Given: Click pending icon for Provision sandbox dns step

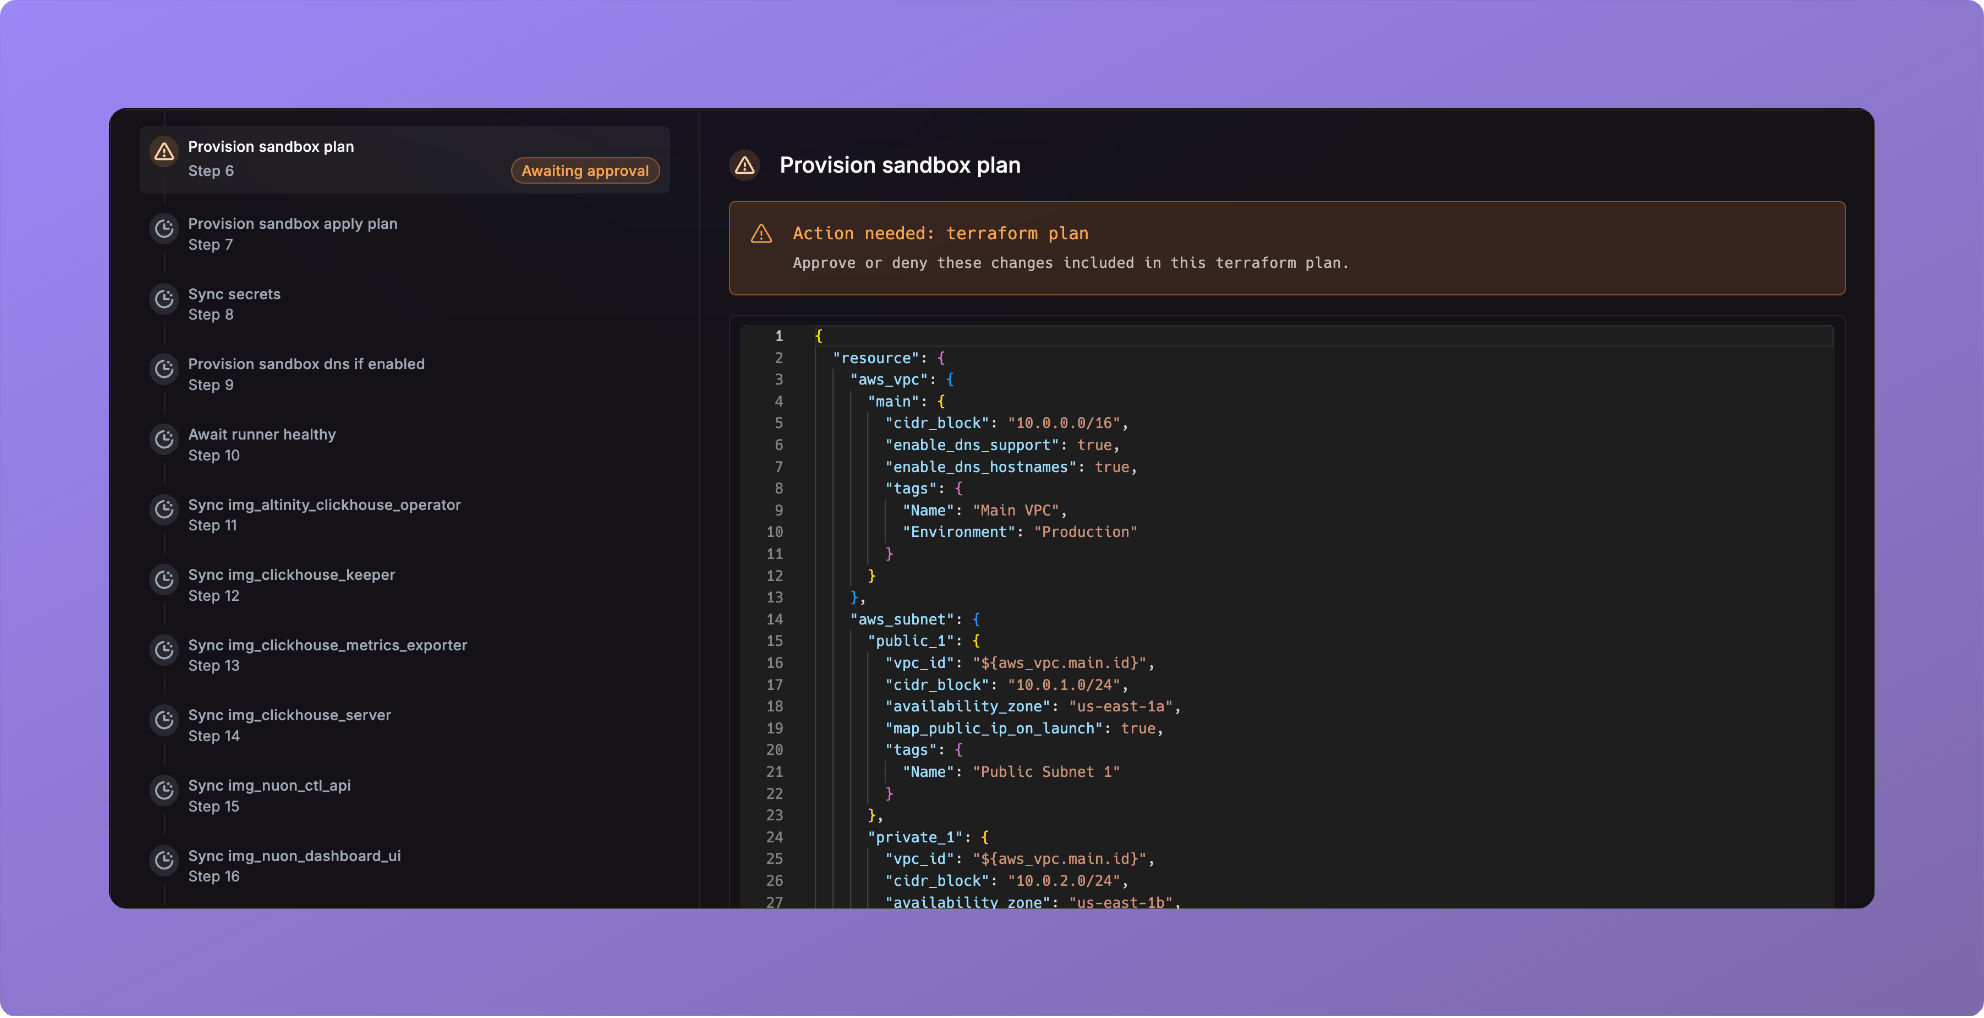Looking at the screenshot, I should click(164, 369).
